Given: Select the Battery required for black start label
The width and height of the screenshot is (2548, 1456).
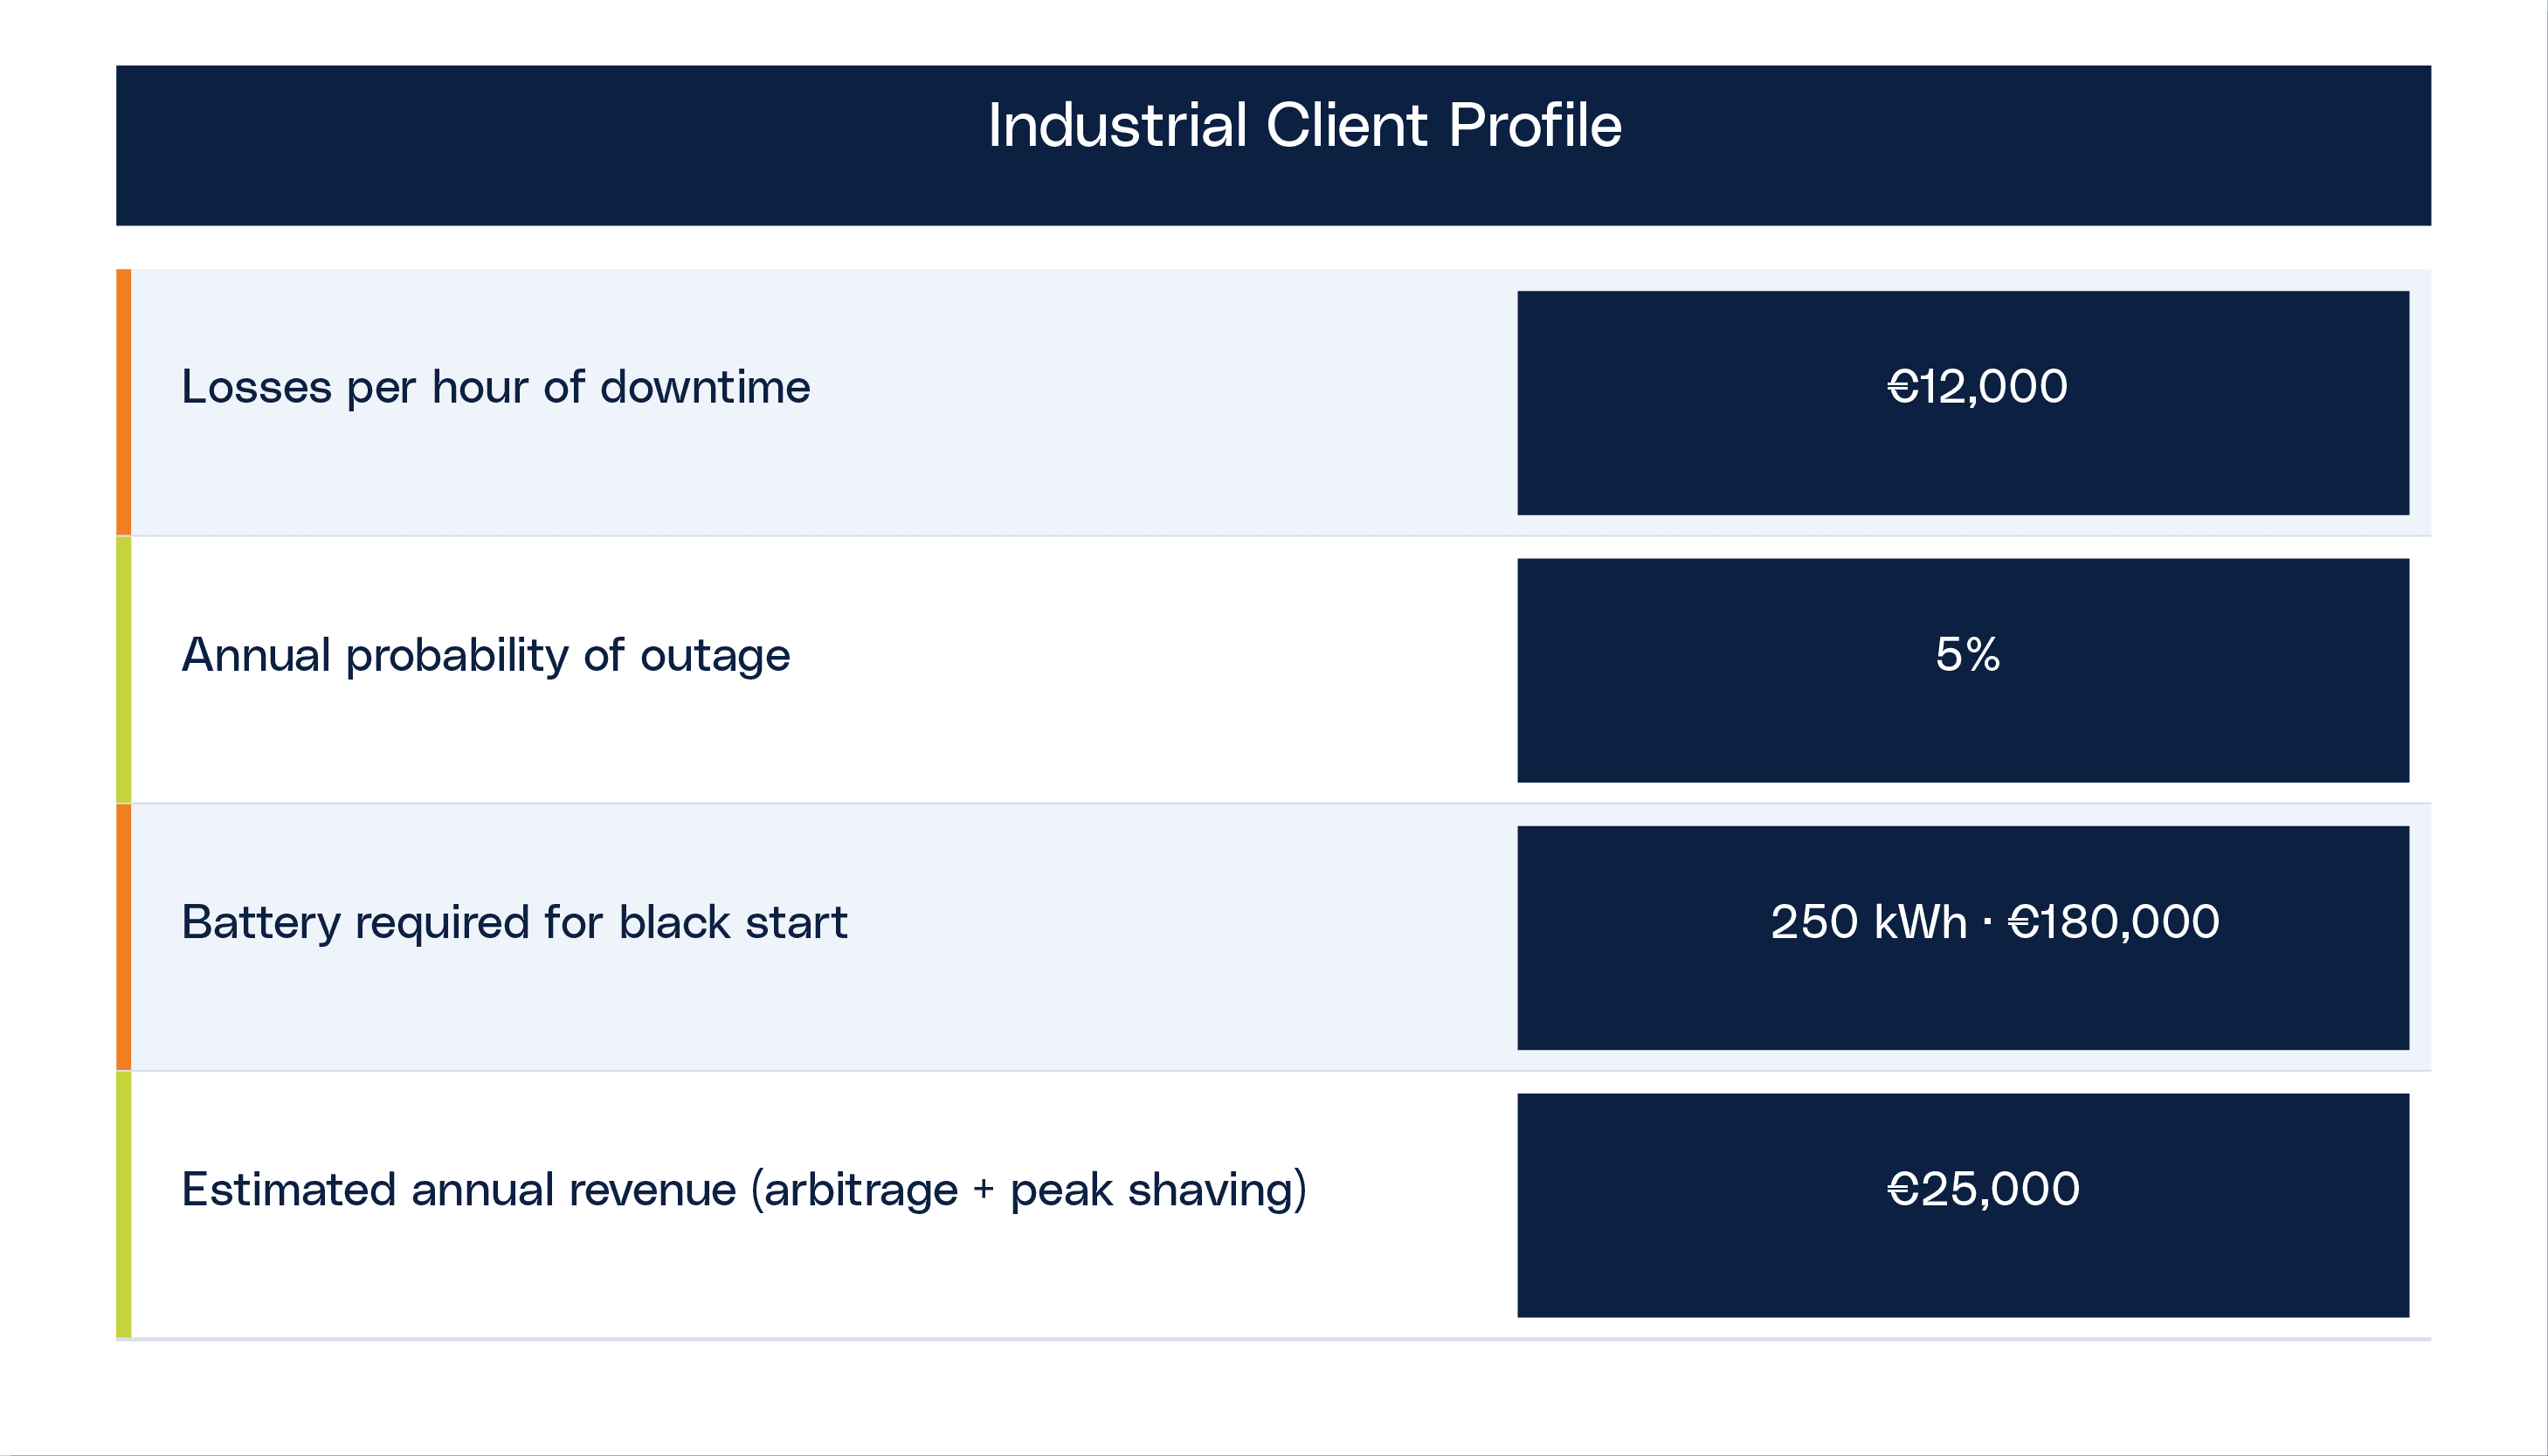Looking at the screenshot, I should 514,922.
